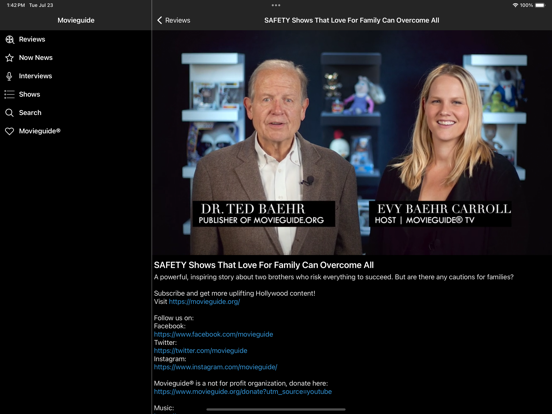
Task: Click the 'A powerful, inspiring story' description
Action: (333, 277)
